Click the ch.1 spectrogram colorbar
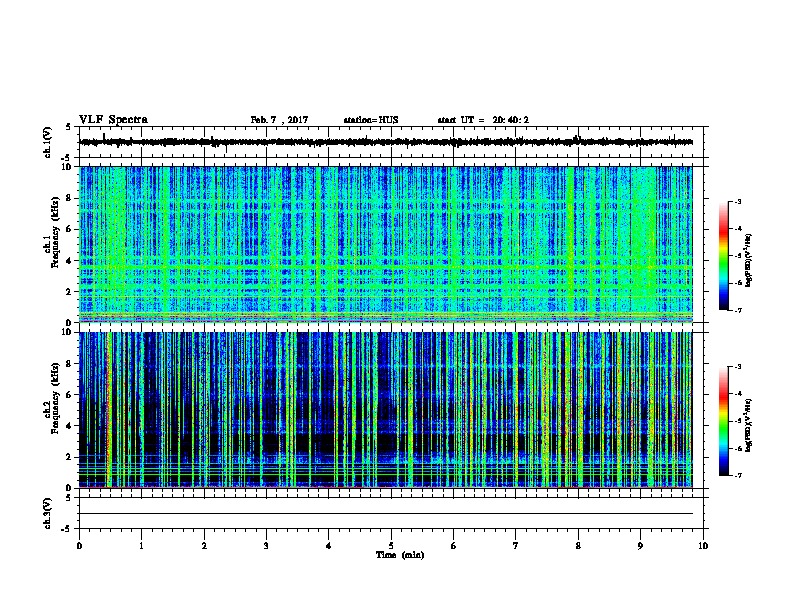The height and width of the screenshot is (612, 792). tap(723, 256)
